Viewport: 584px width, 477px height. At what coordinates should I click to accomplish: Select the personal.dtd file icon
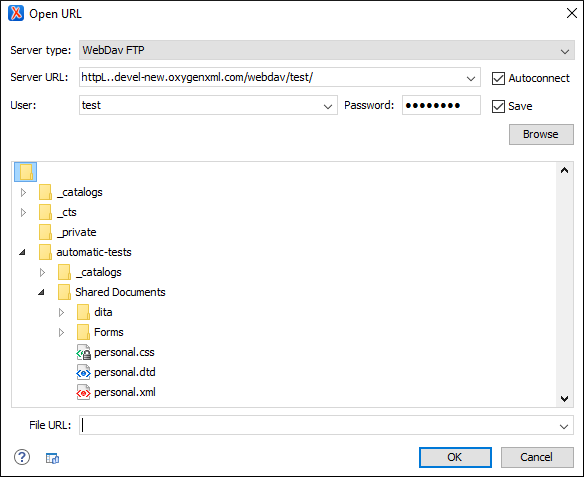pos(83,372)
